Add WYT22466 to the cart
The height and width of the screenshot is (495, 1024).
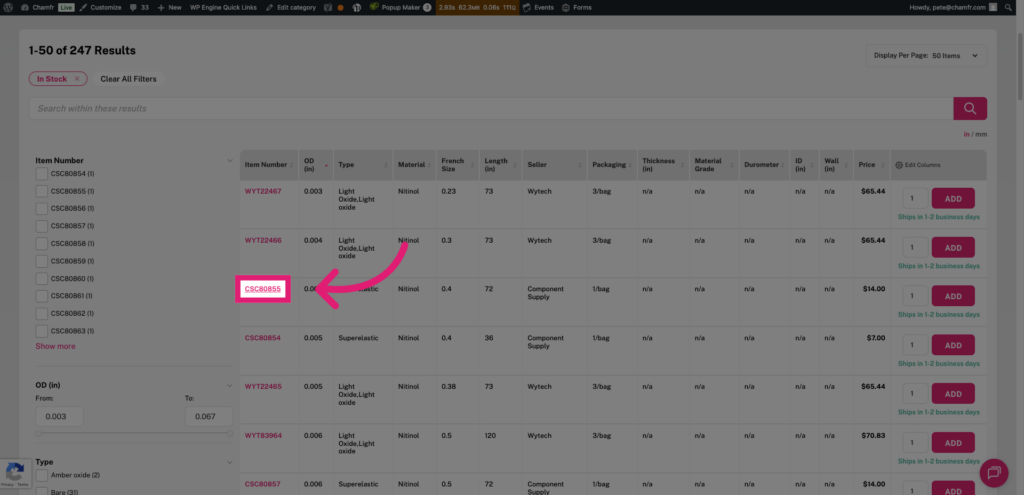[953, 248]
